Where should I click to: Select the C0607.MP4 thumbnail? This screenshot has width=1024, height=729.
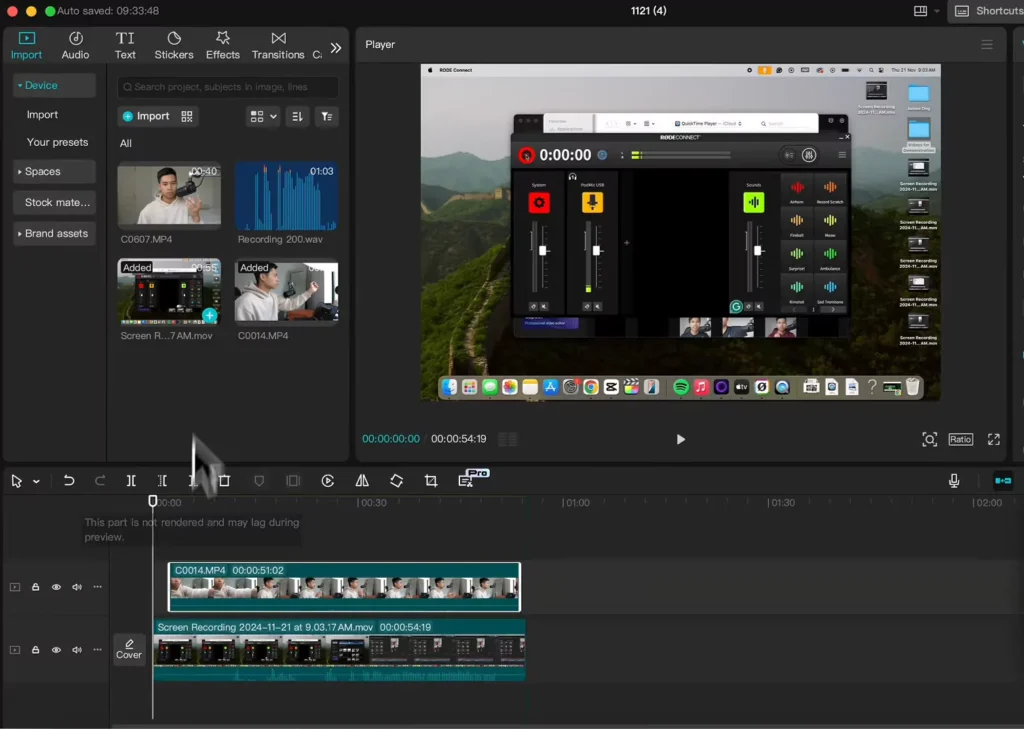click(x=169, y=195)
